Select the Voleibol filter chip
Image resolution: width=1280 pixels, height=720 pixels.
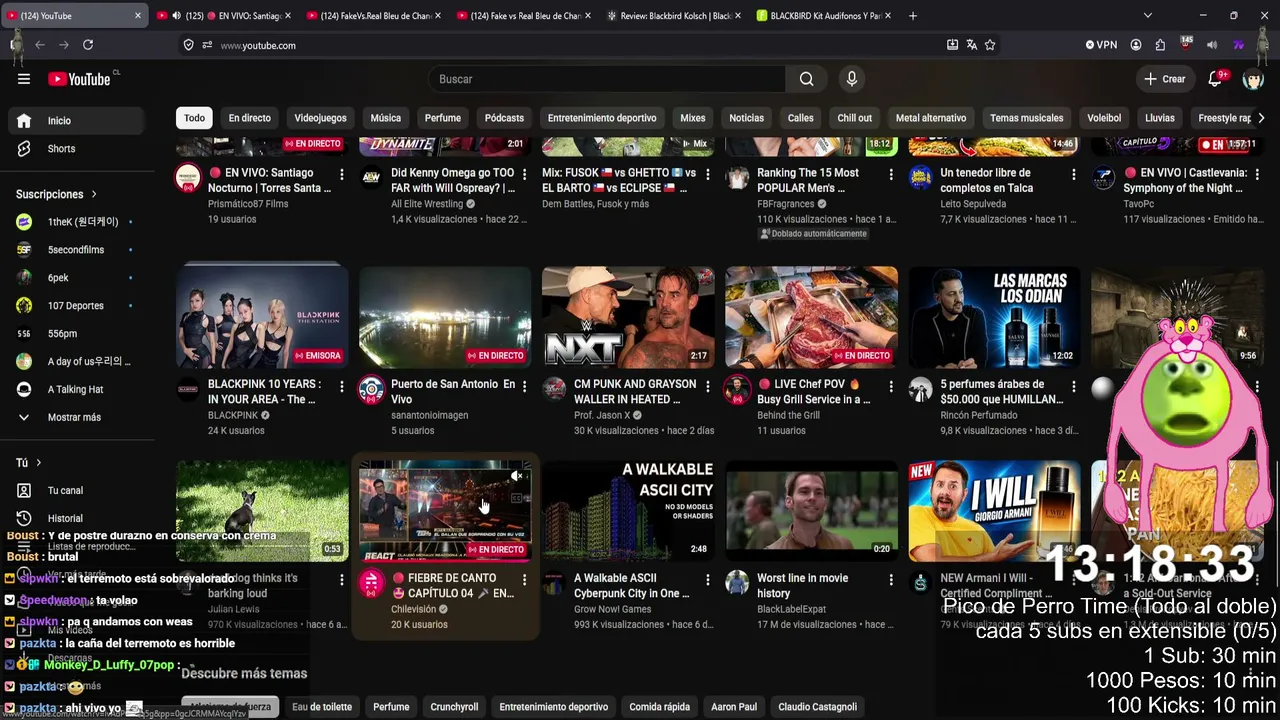point(1104,118)
